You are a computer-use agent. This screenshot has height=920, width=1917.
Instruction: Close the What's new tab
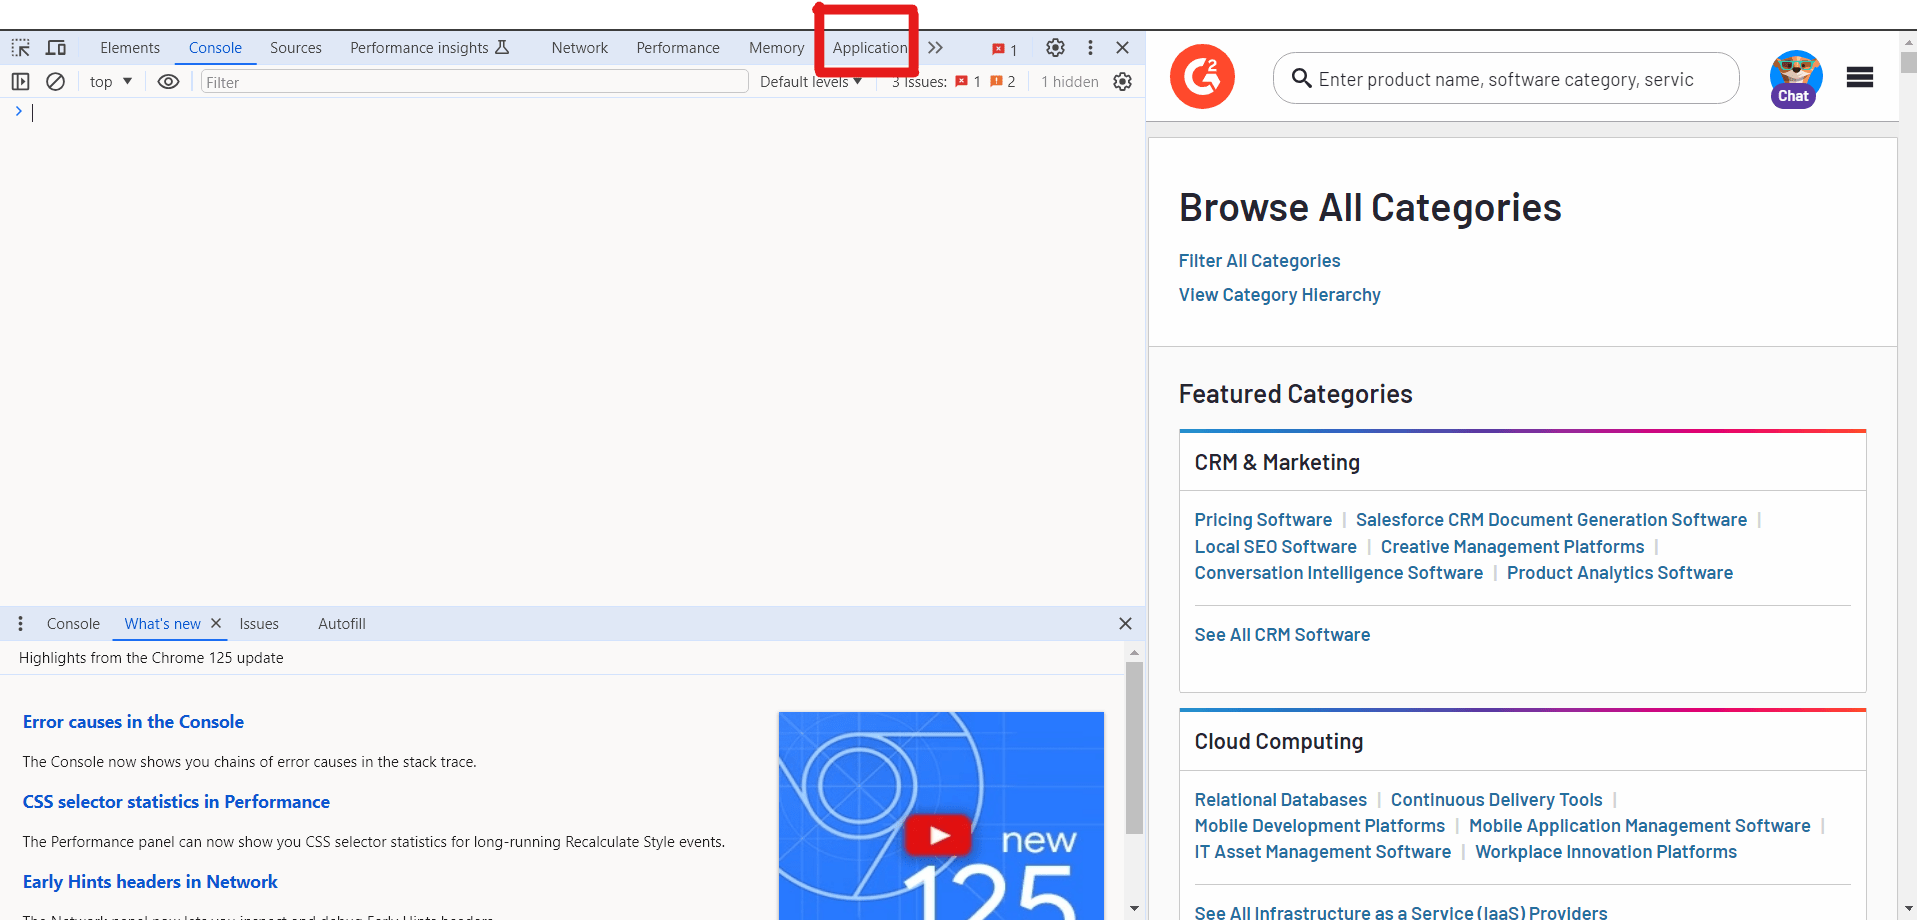[x=216, y=623]
